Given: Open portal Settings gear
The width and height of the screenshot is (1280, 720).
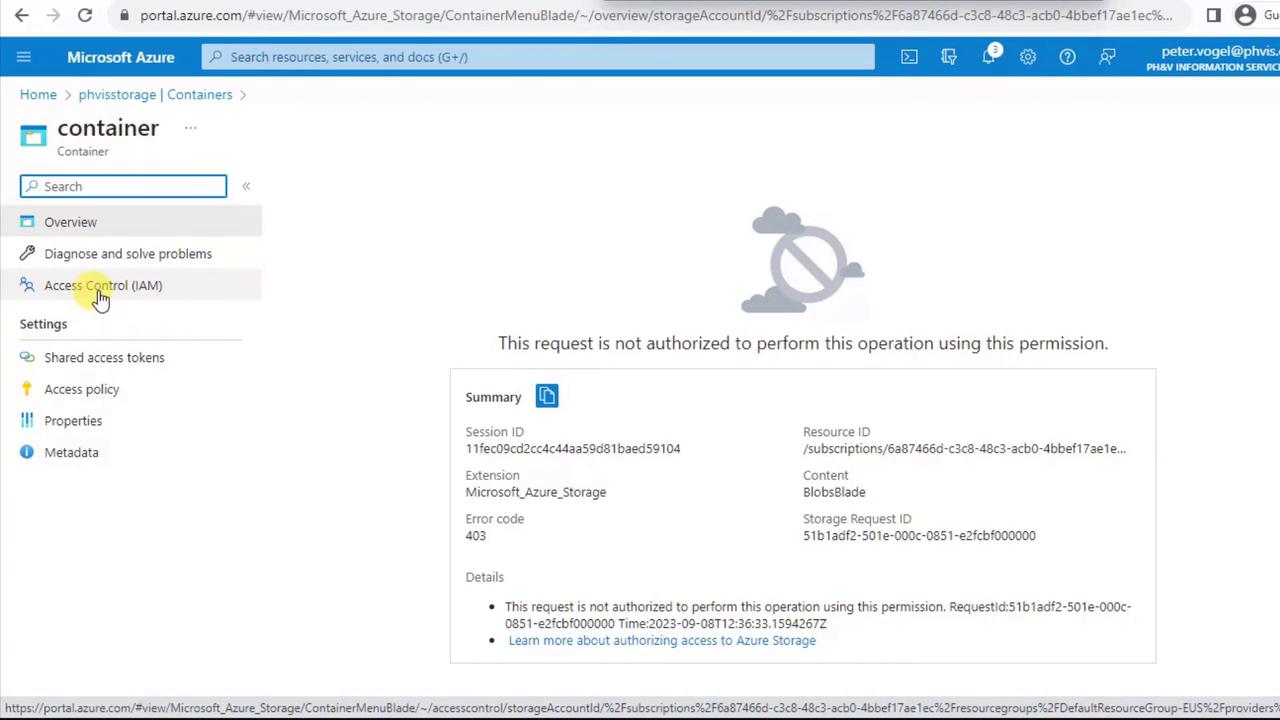Looking at the screenshot, I should tap(1028, 57).
